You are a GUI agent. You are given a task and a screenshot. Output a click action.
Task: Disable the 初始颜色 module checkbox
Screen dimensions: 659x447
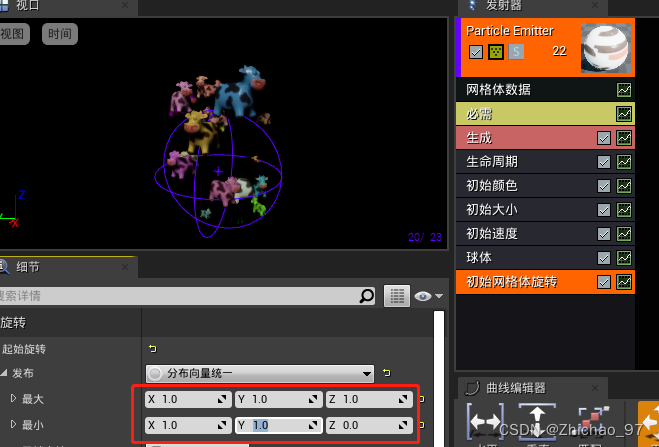(x=604, y=186)
